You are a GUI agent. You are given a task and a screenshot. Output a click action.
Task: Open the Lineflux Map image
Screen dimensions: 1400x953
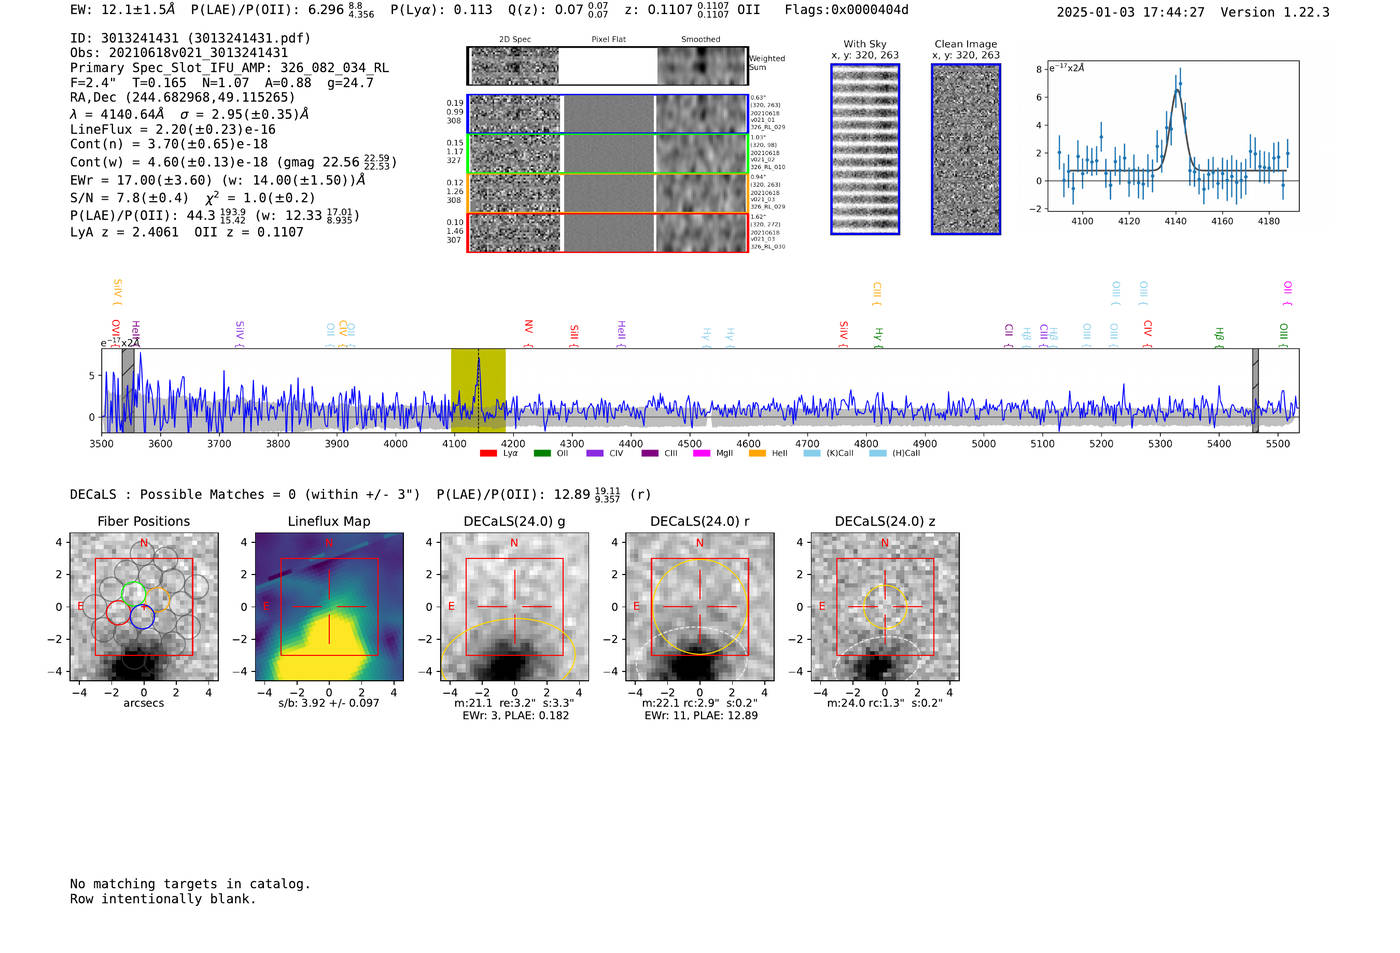pos(329,607)
